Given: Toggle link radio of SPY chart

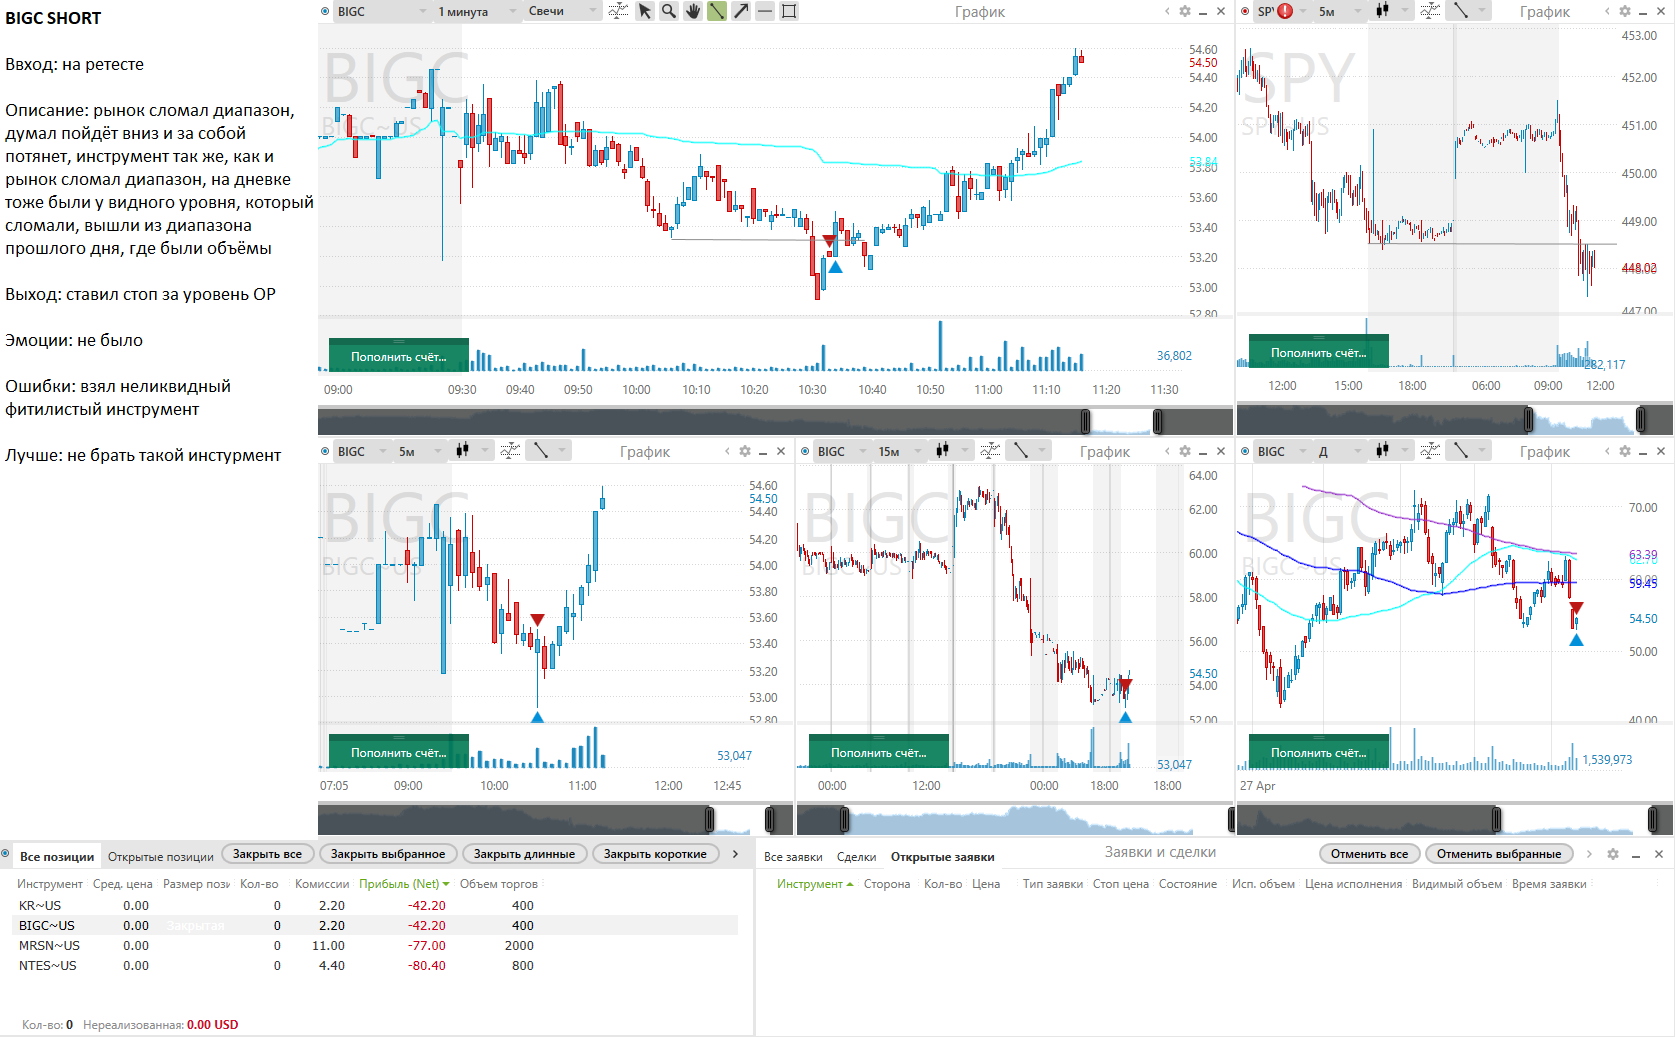Looking at the screenshot, I should (1245, 11).
